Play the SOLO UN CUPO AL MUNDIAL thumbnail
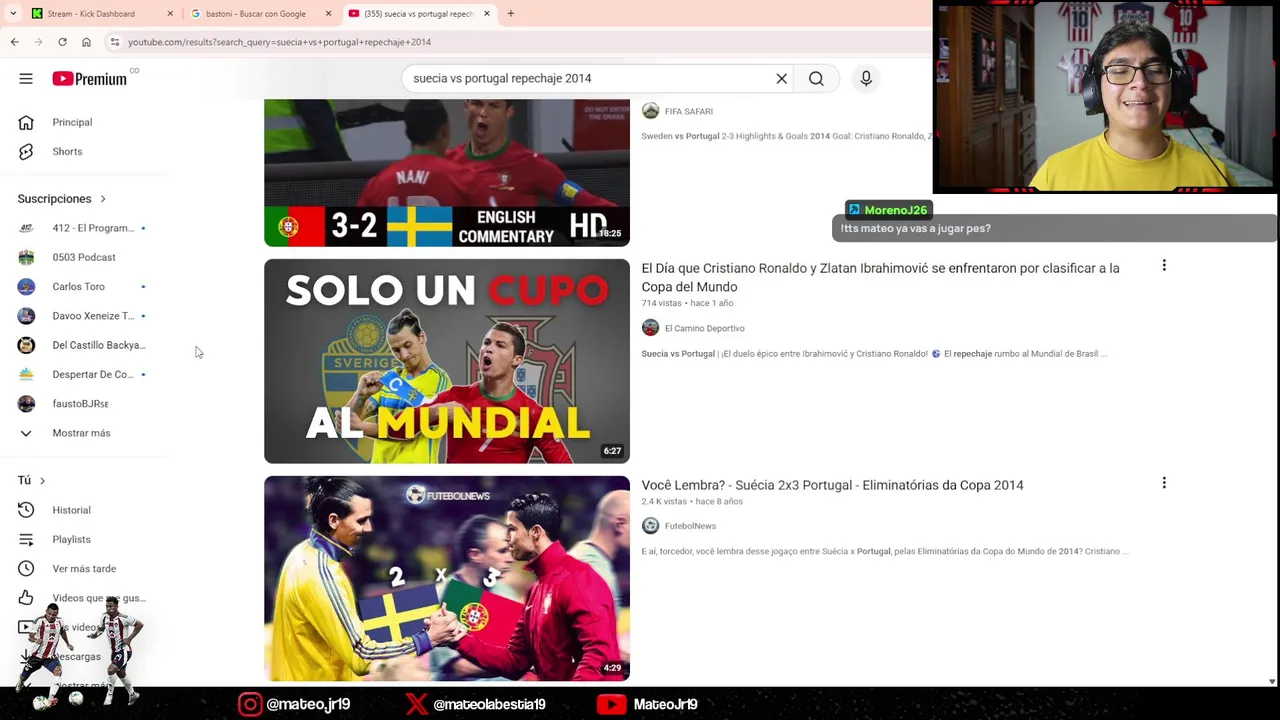The width and height of the screenshot is (1280, 720). tap(447, 361)
